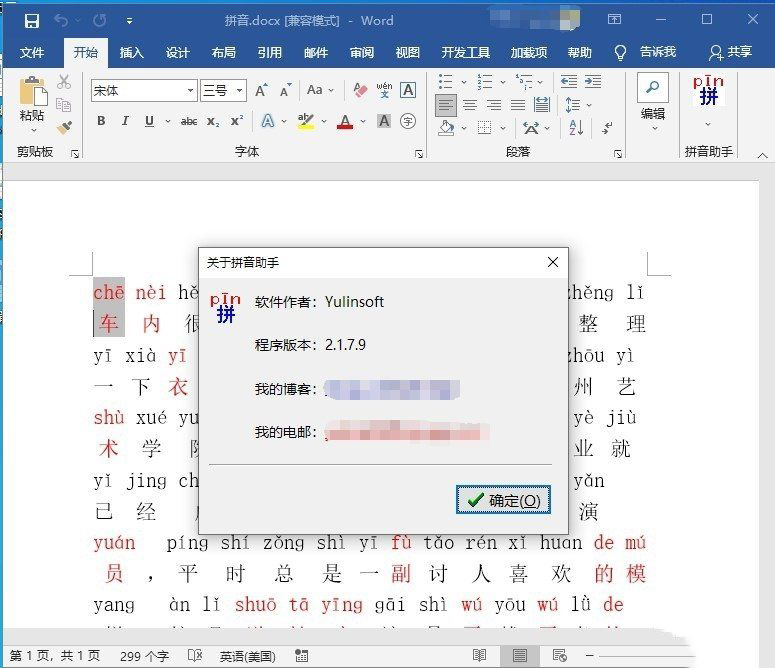The height and width of the screenshot is (668, 775).
Task: Click the multilevel list icon
Action: 524,82
